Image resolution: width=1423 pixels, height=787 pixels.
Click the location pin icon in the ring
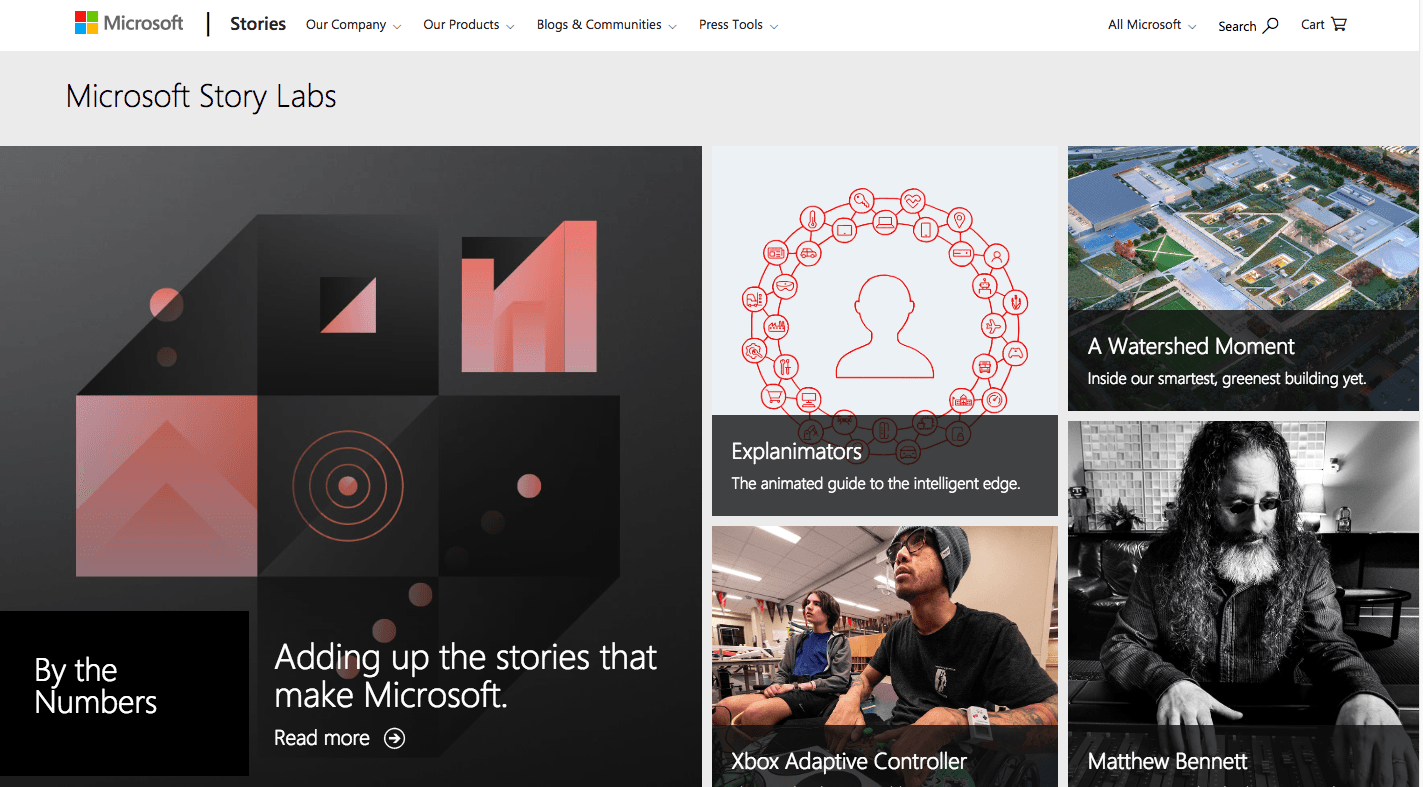click(x=960, y=220)
